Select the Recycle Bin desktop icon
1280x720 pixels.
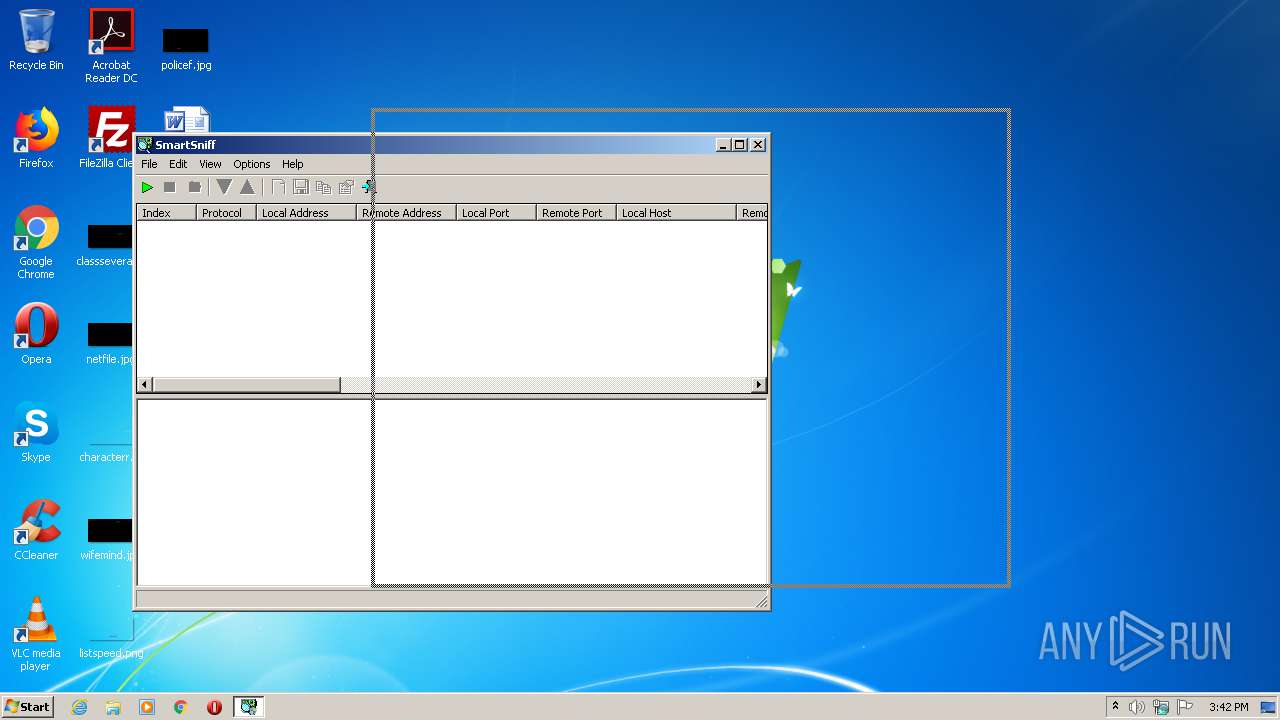point(36,40)
